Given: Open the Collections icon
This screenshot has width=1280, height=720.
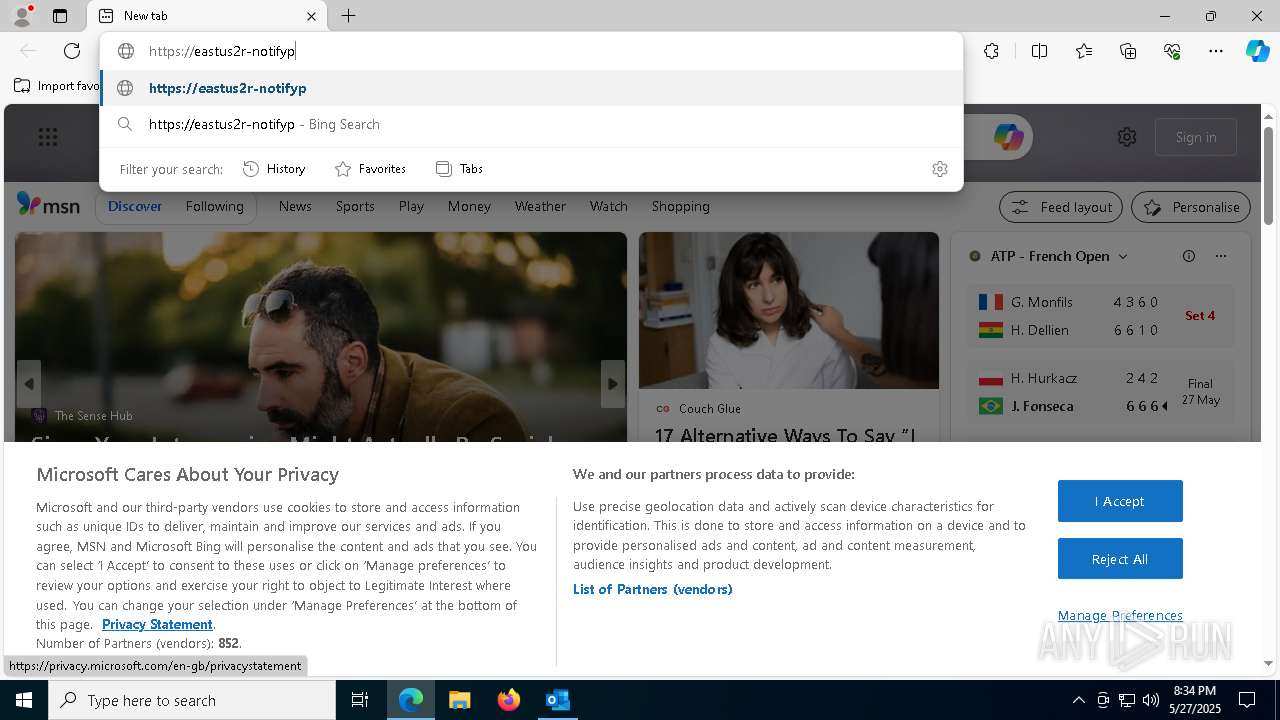Looking at the screenshot, I should [x=1128, y=51].
